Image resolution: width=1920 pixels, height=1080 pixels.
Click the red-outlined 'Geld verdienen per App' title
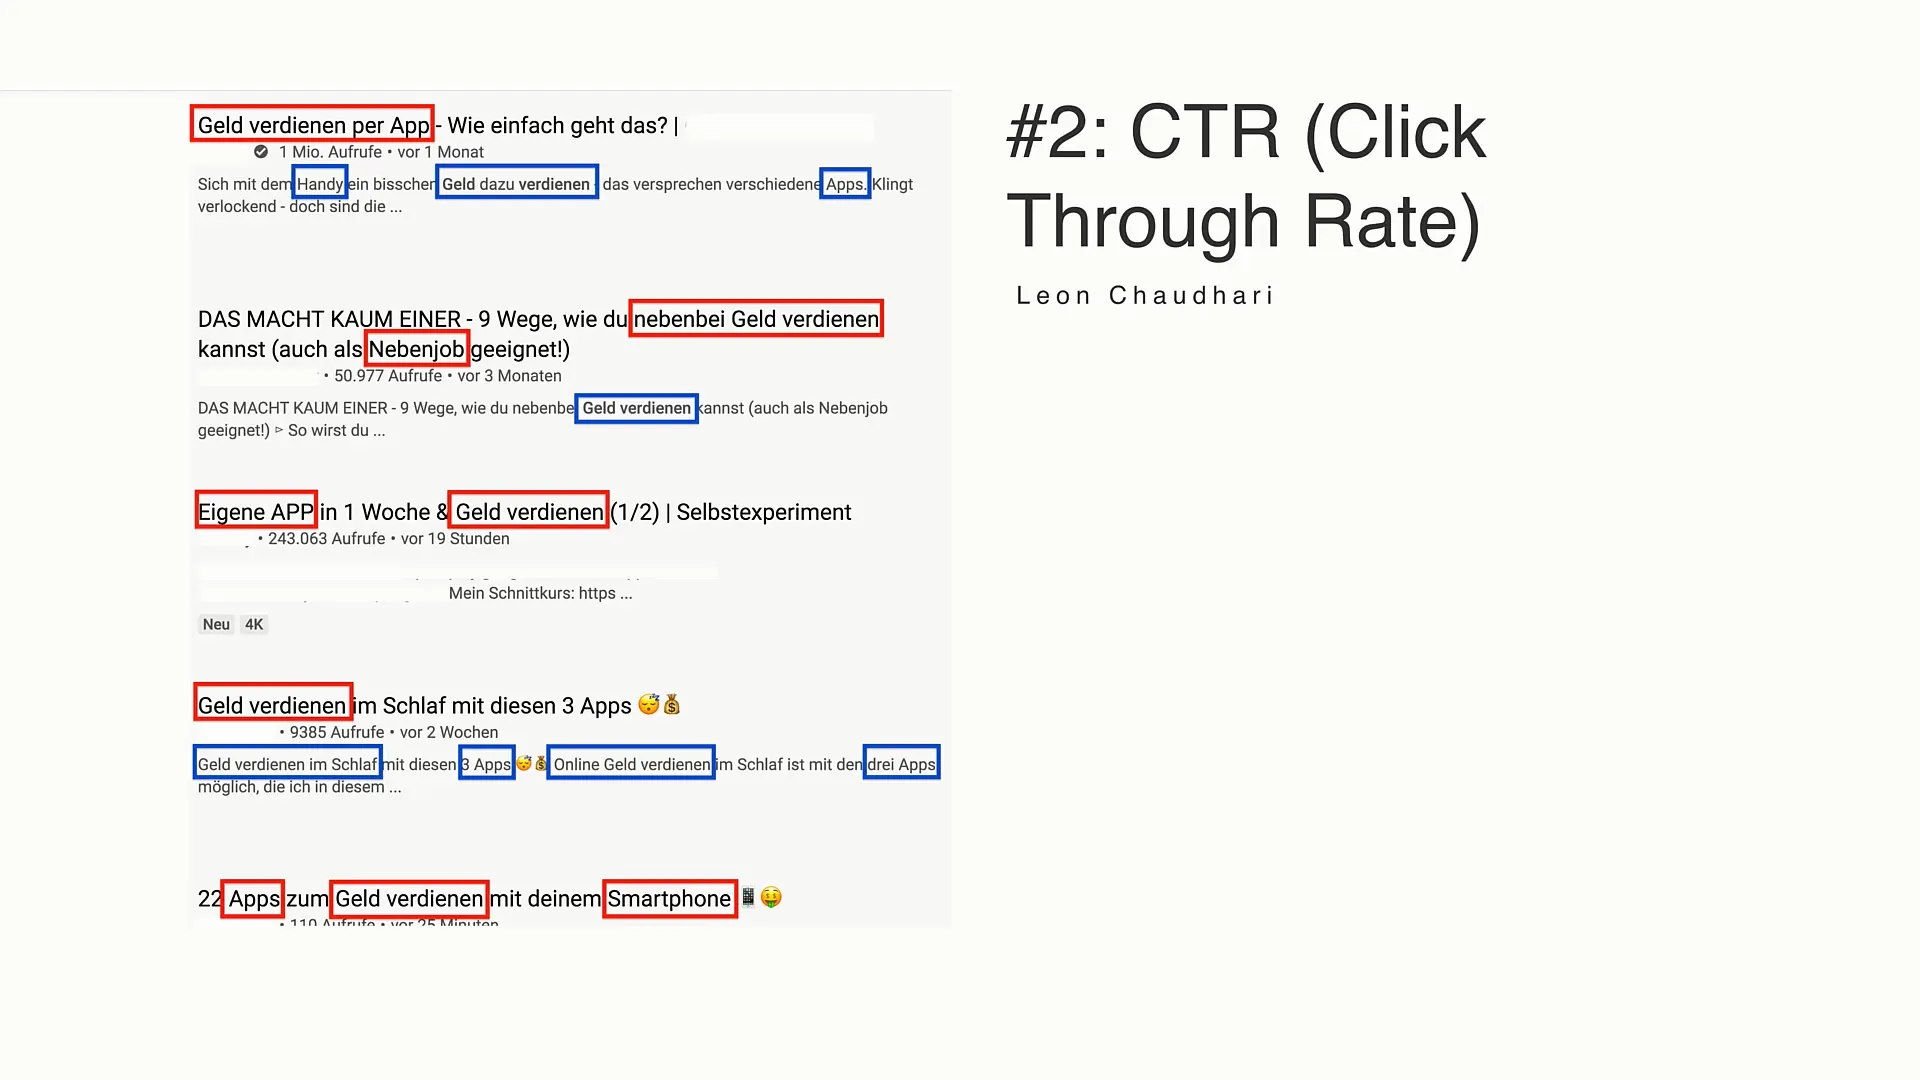coord(313,124)
